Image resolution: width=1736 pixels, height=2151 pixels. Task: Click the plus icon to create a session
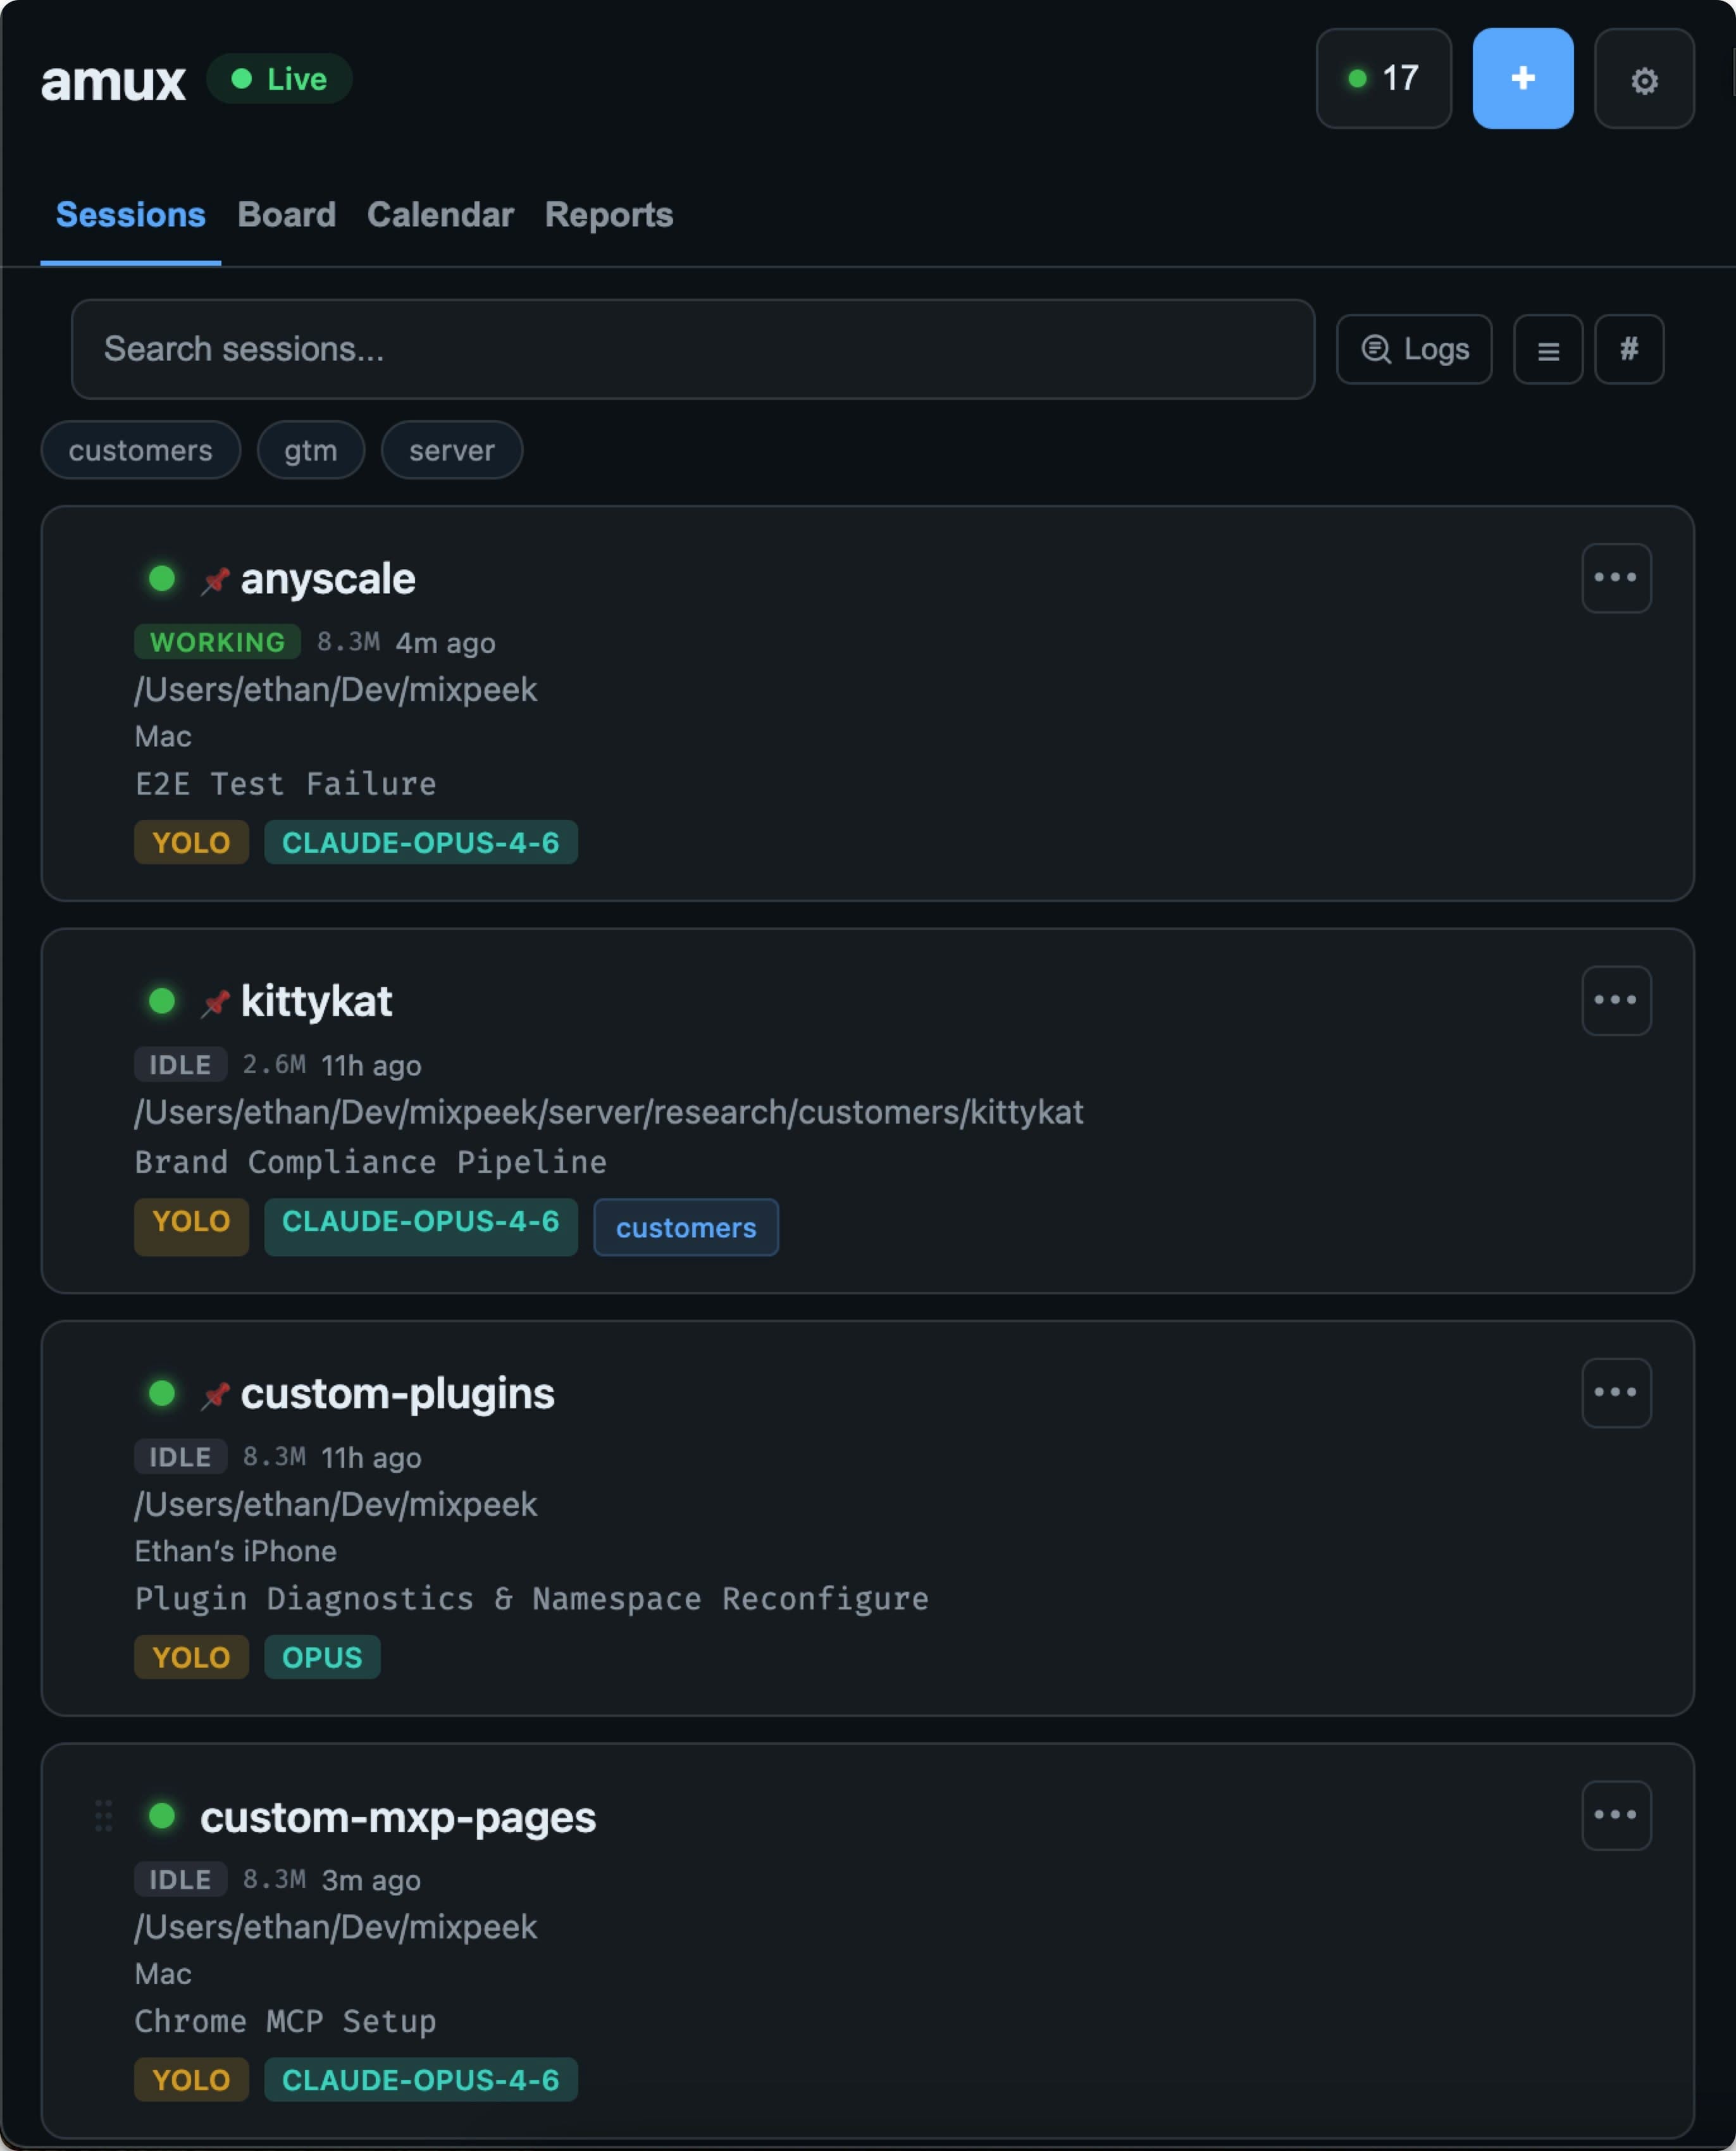click(x=1522, y=79)
